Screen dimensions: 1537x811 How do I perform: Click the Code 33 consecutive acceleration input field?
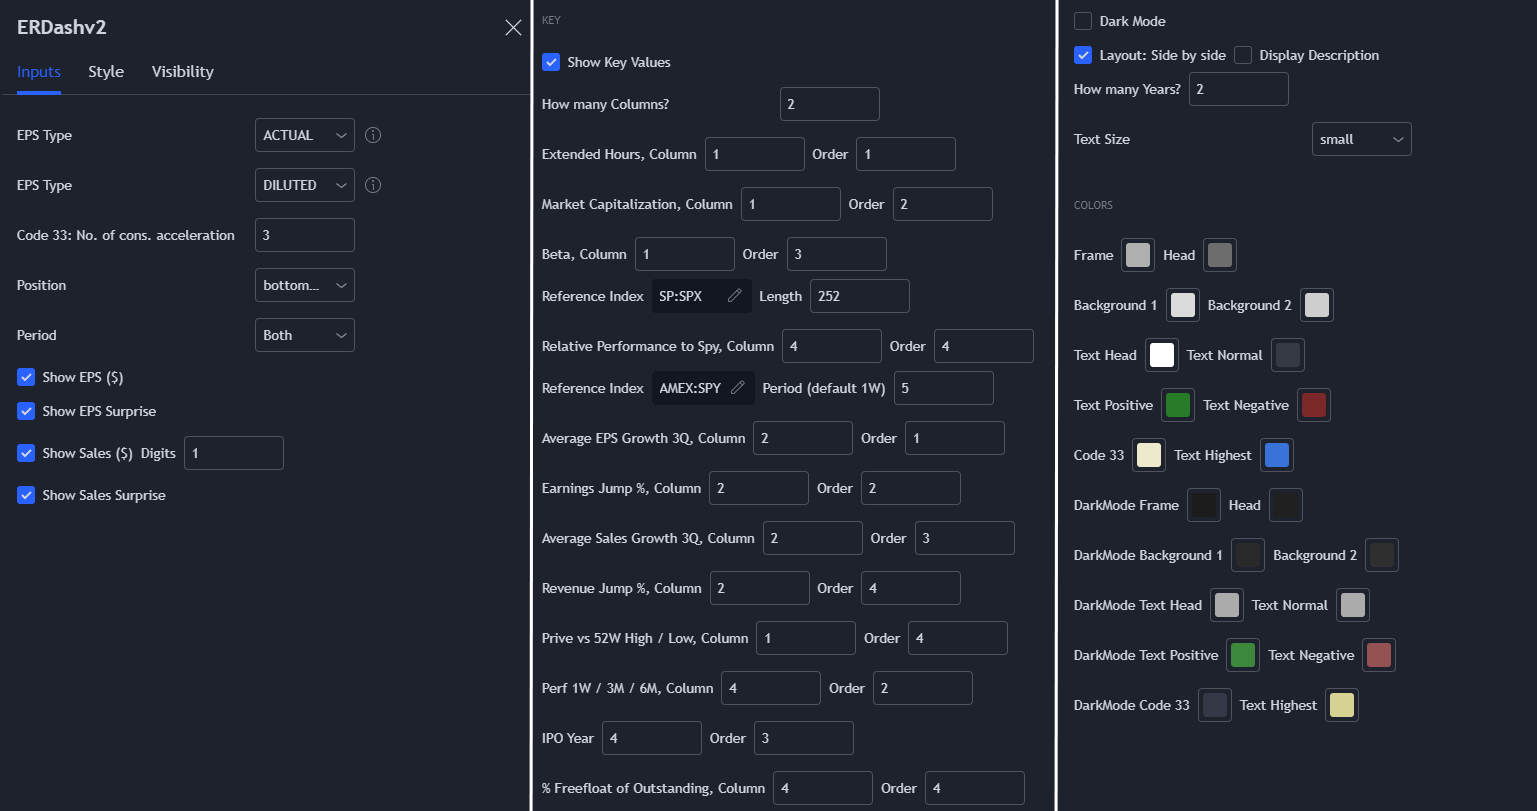point(305,235)
